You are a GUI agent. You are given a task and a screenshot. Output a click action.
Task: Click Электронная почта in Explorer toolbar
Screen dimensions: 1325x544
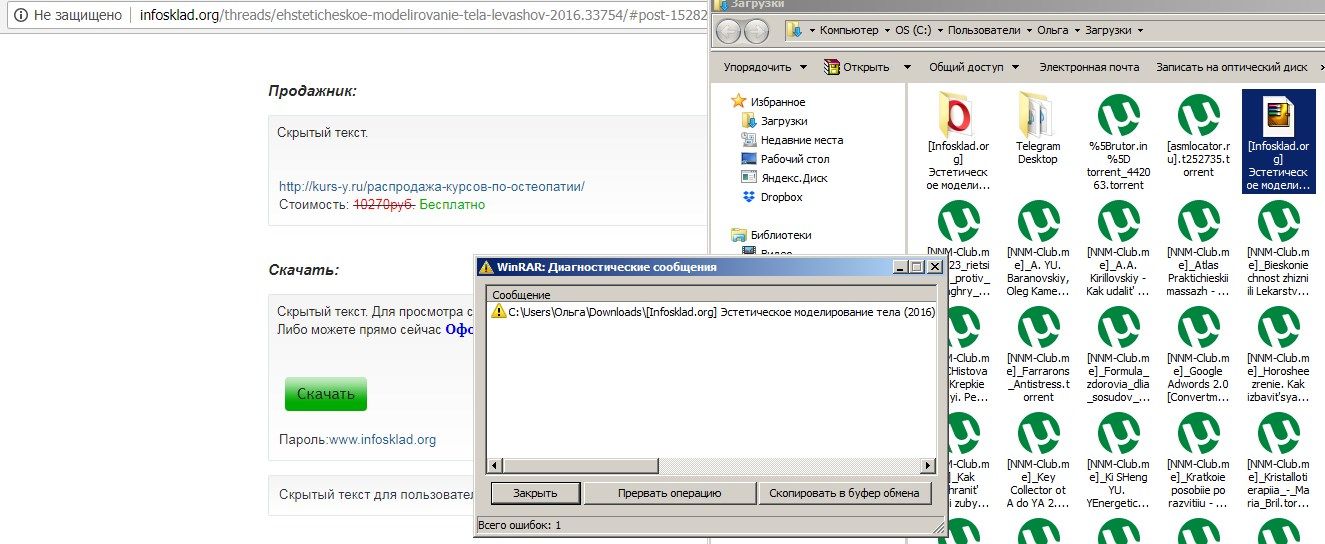[1089, 67]
